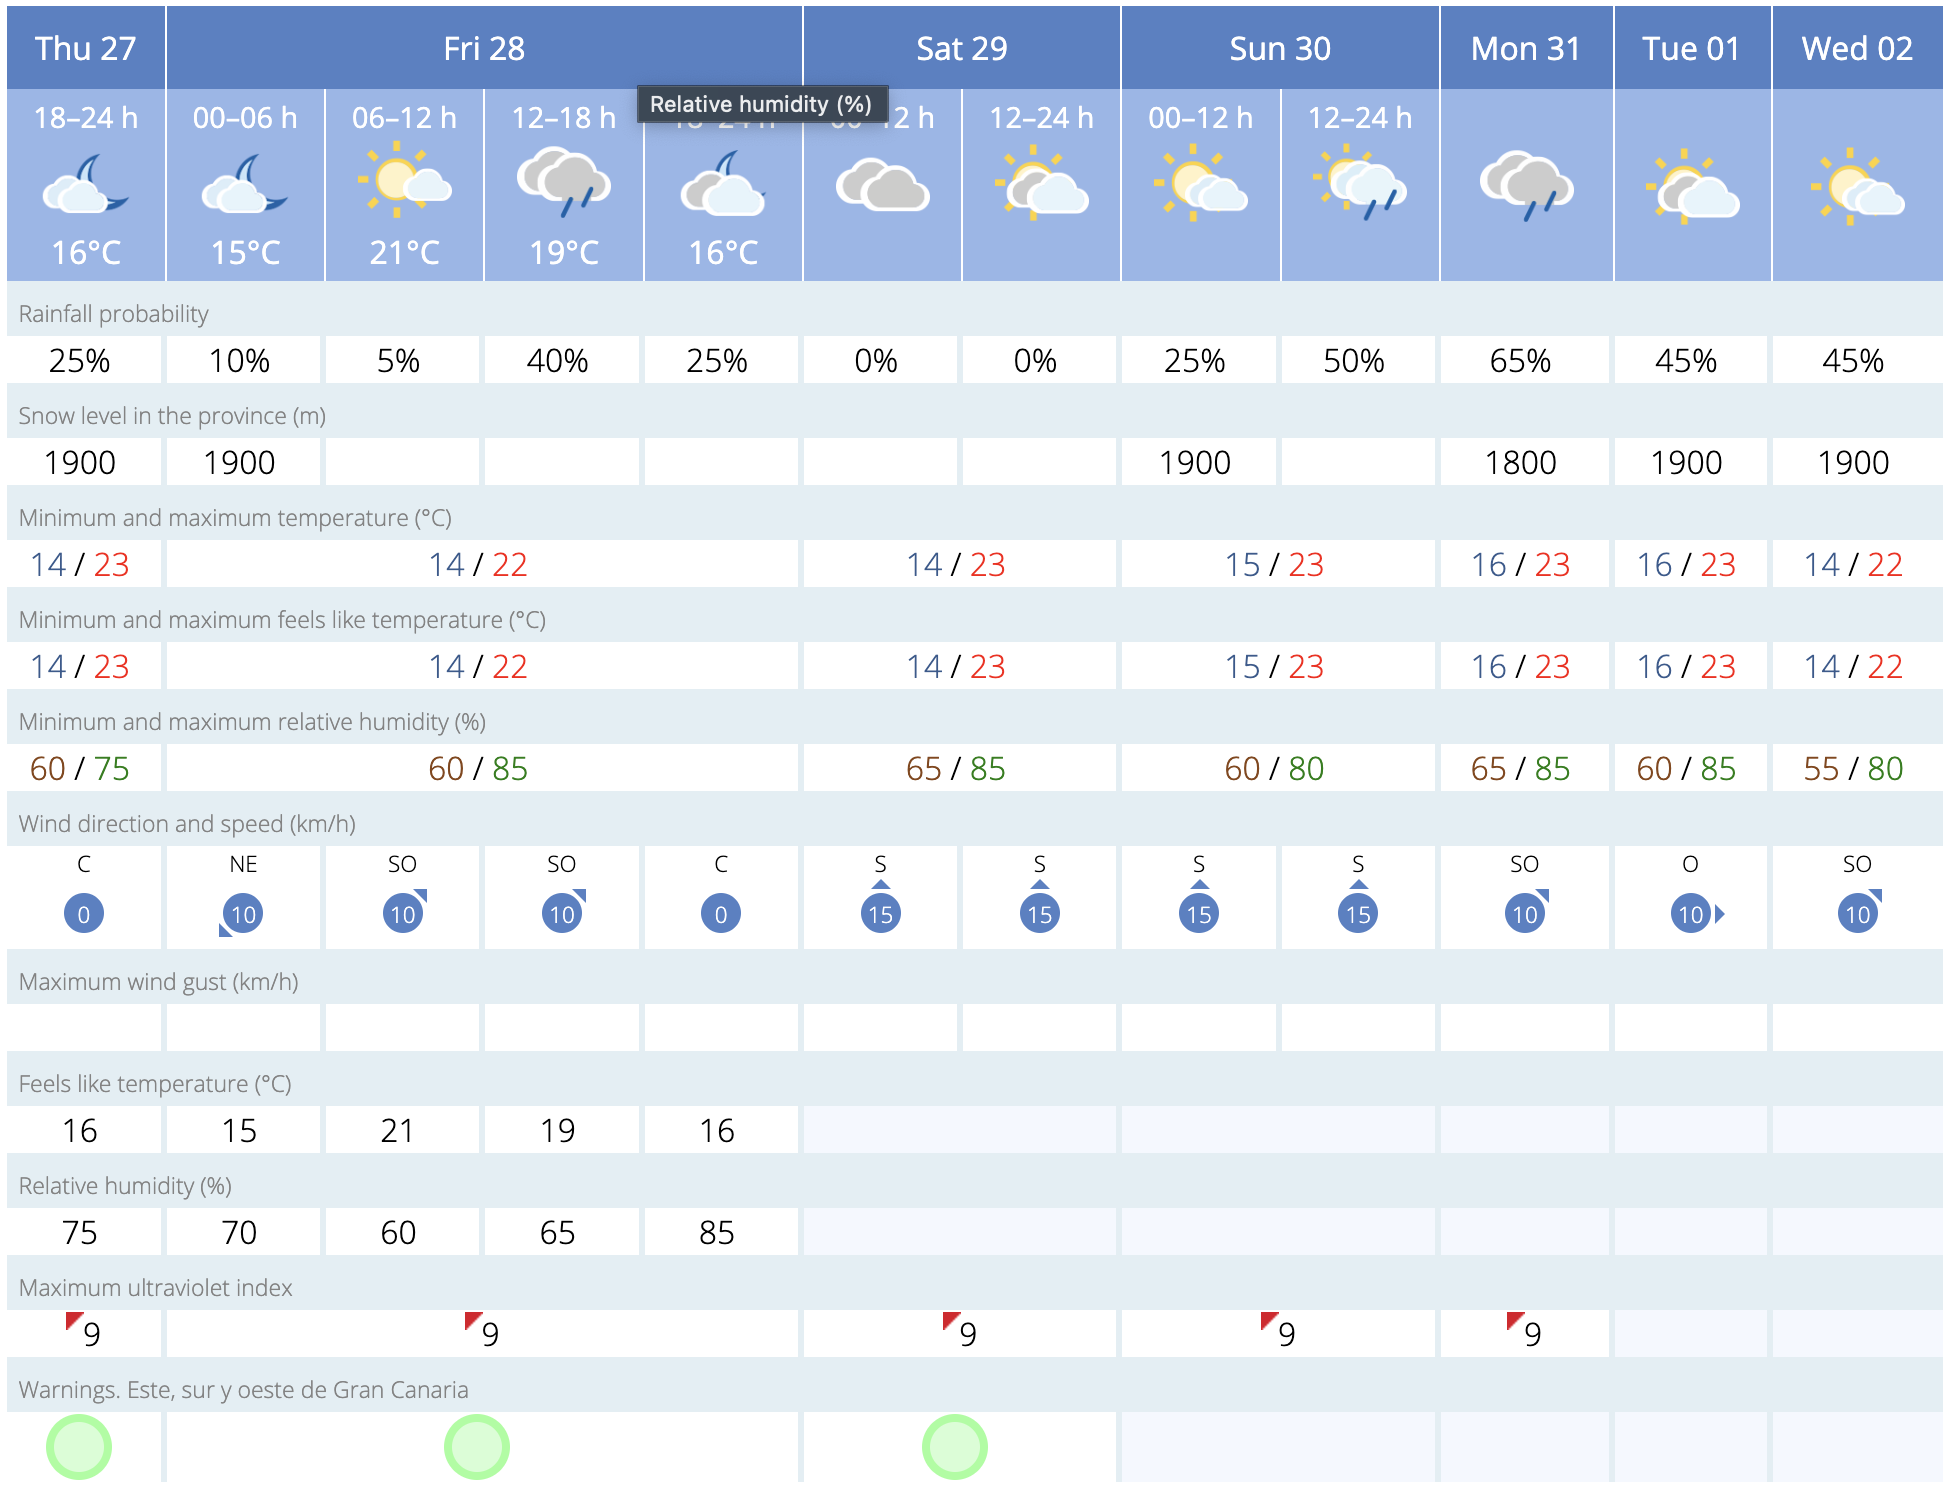Select the Fri 28 day header

pos(484,48)
